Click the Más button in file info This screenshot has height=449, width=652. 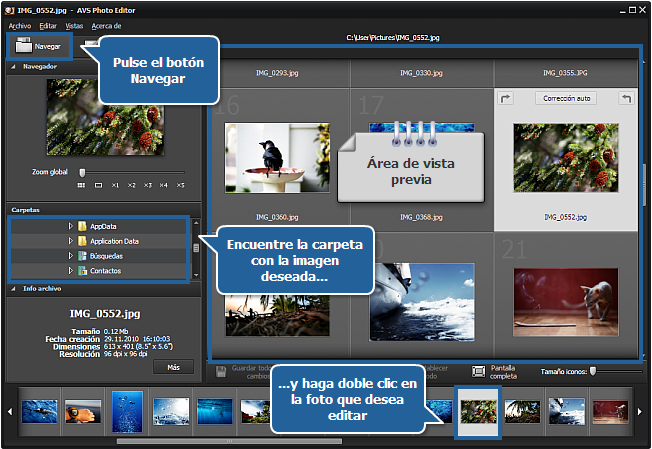(x=173, y=367)
